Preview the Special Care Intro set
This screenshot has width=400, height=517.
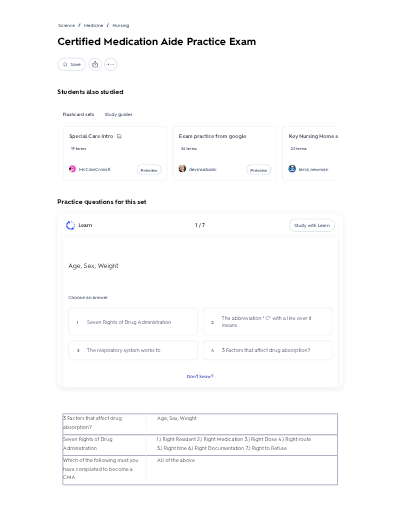click(149, 170)
